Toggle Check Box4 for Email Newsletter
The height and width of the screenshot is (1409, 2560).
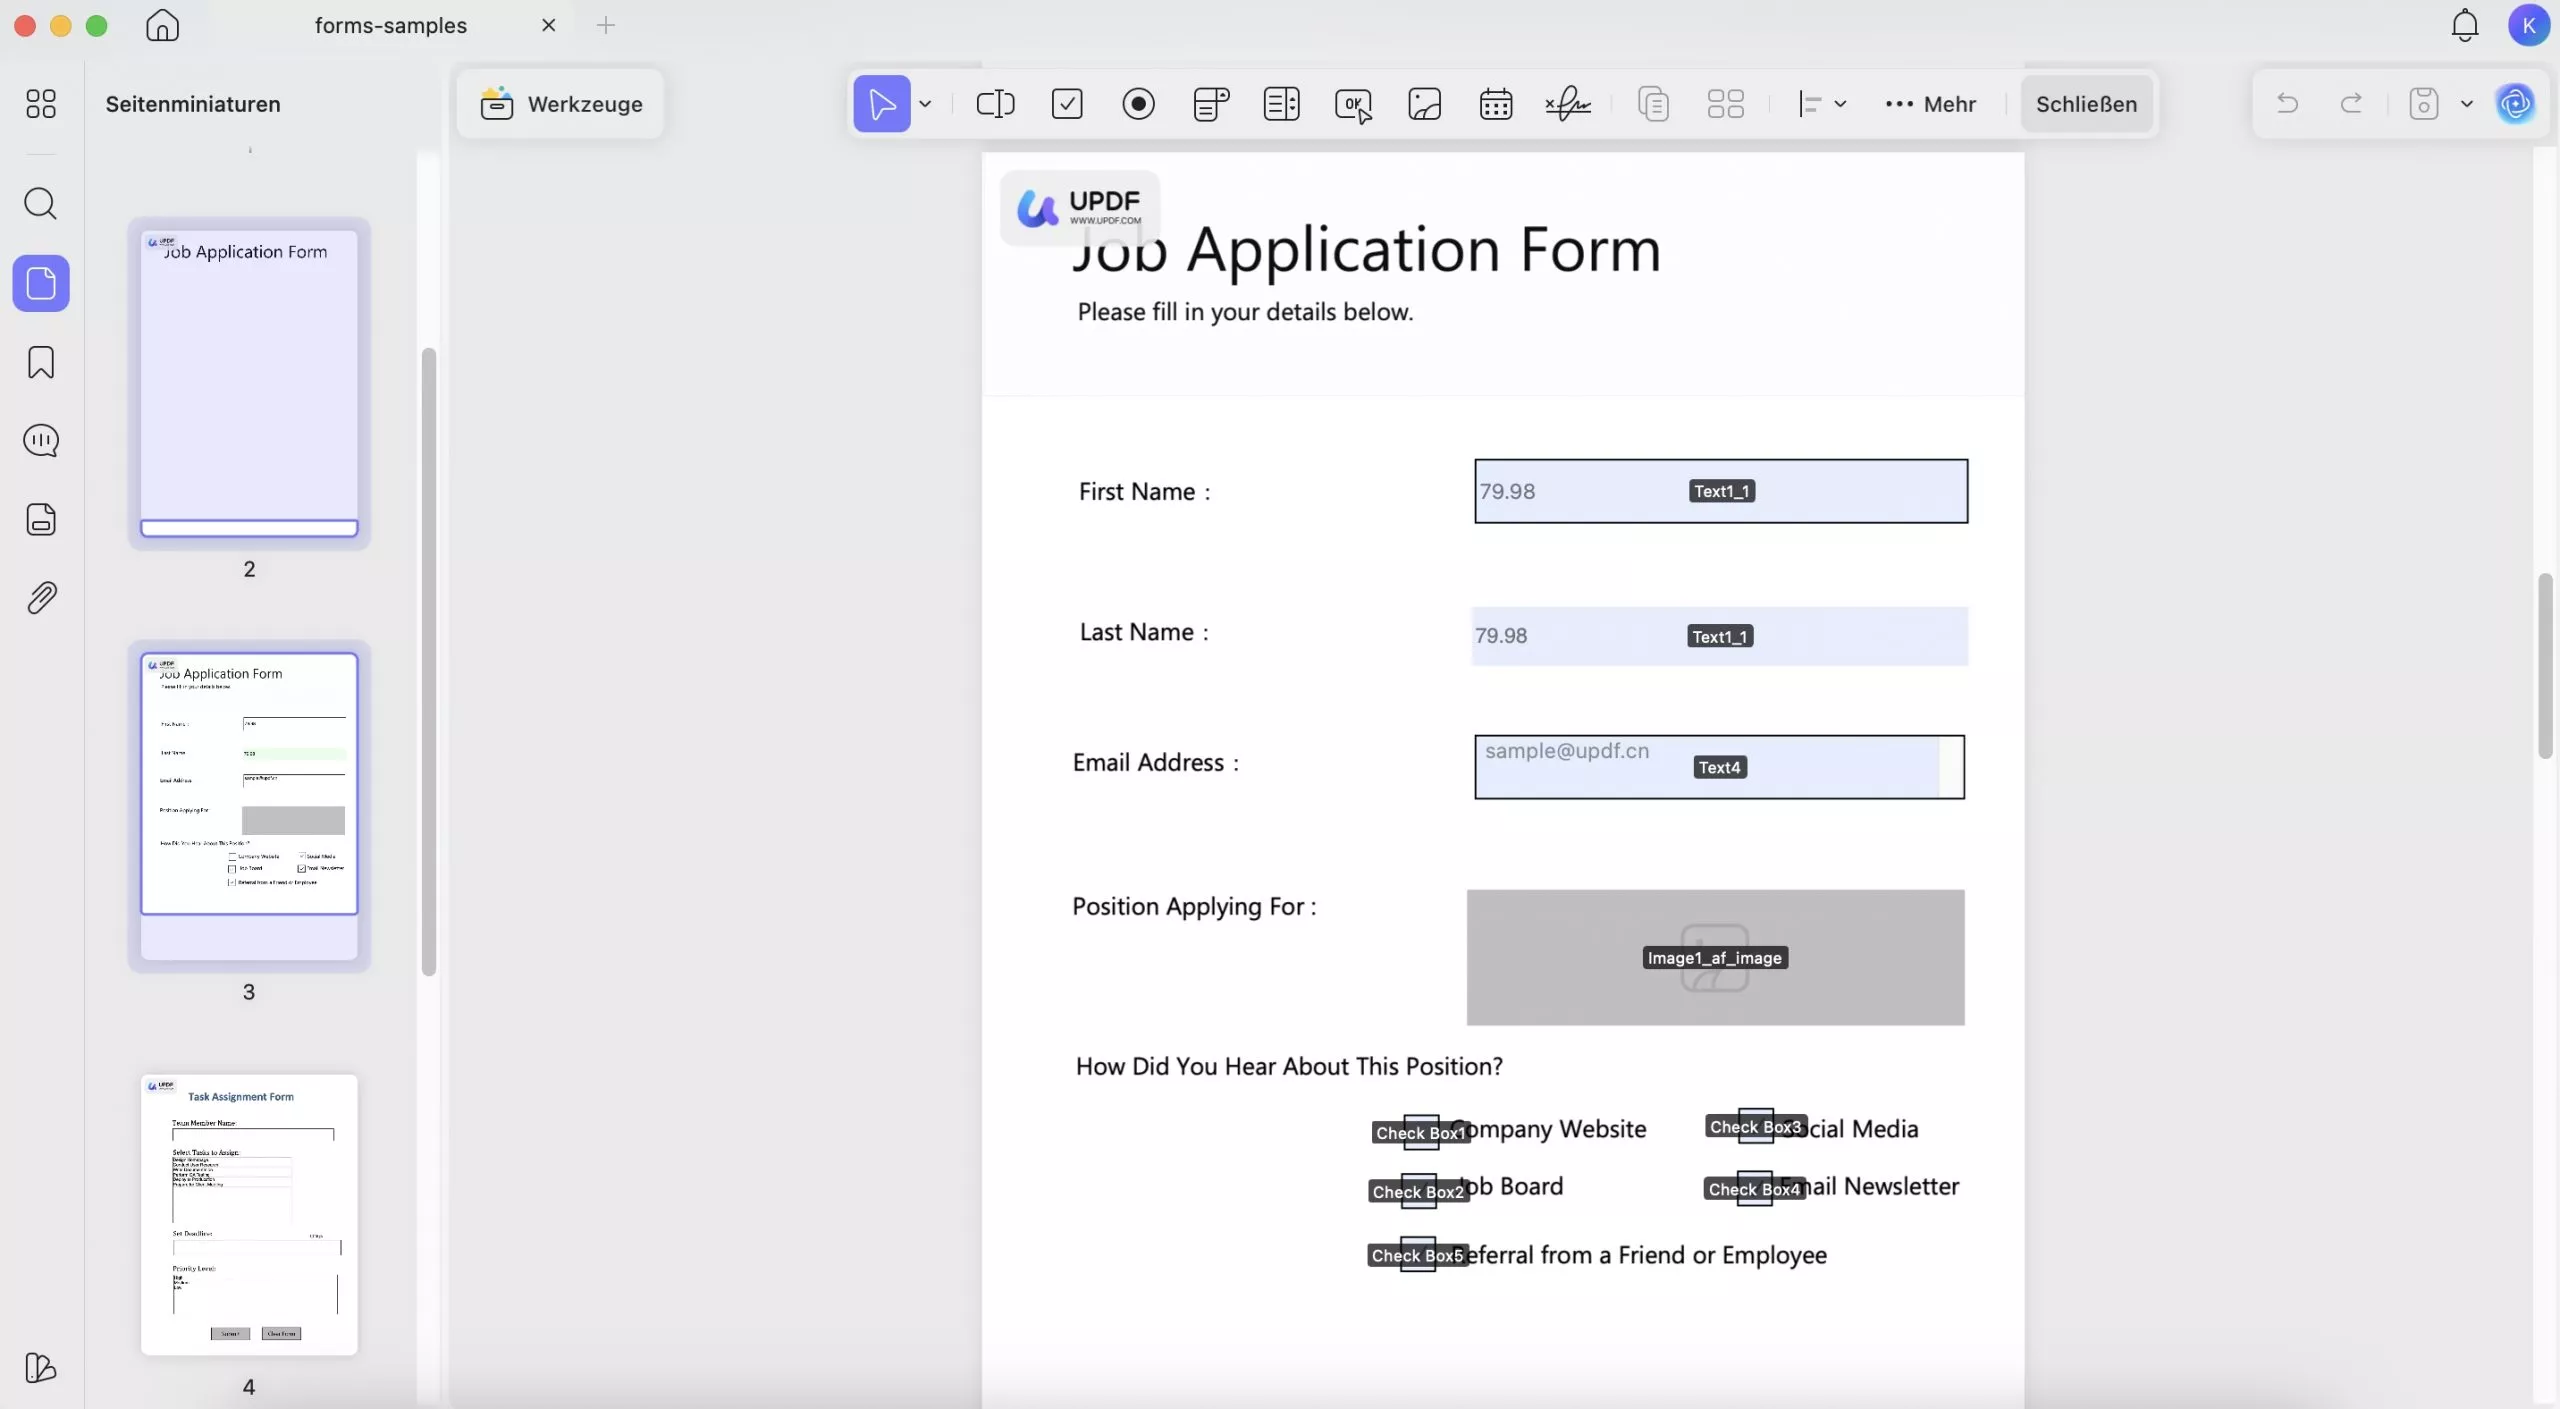[1755, 1190]
